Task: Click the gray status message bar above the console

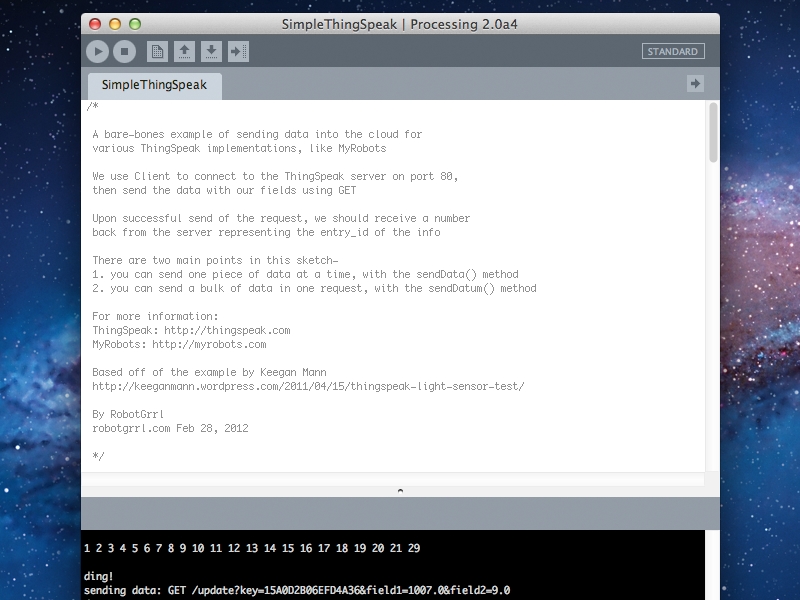Action: click(400, 514)
